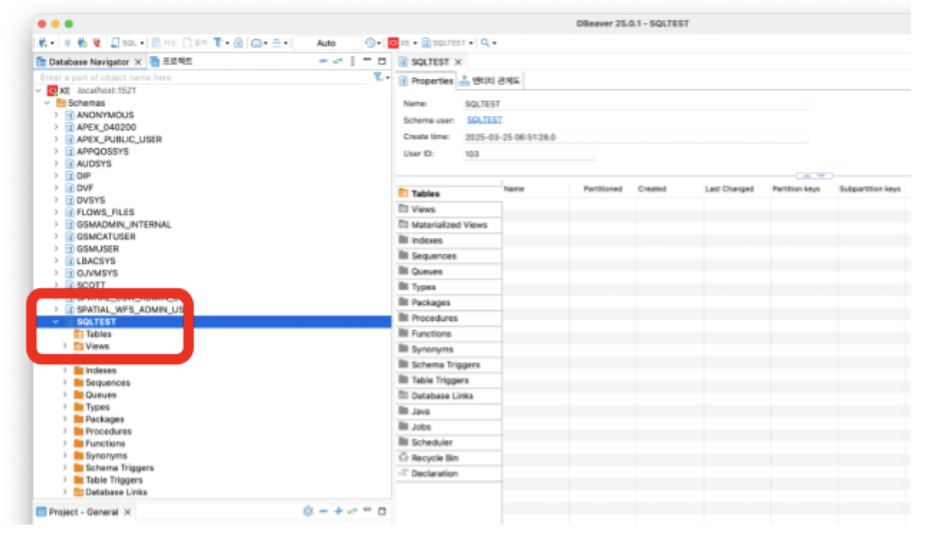Click the Project panel settings gear icon

click(x=308, y=511)
